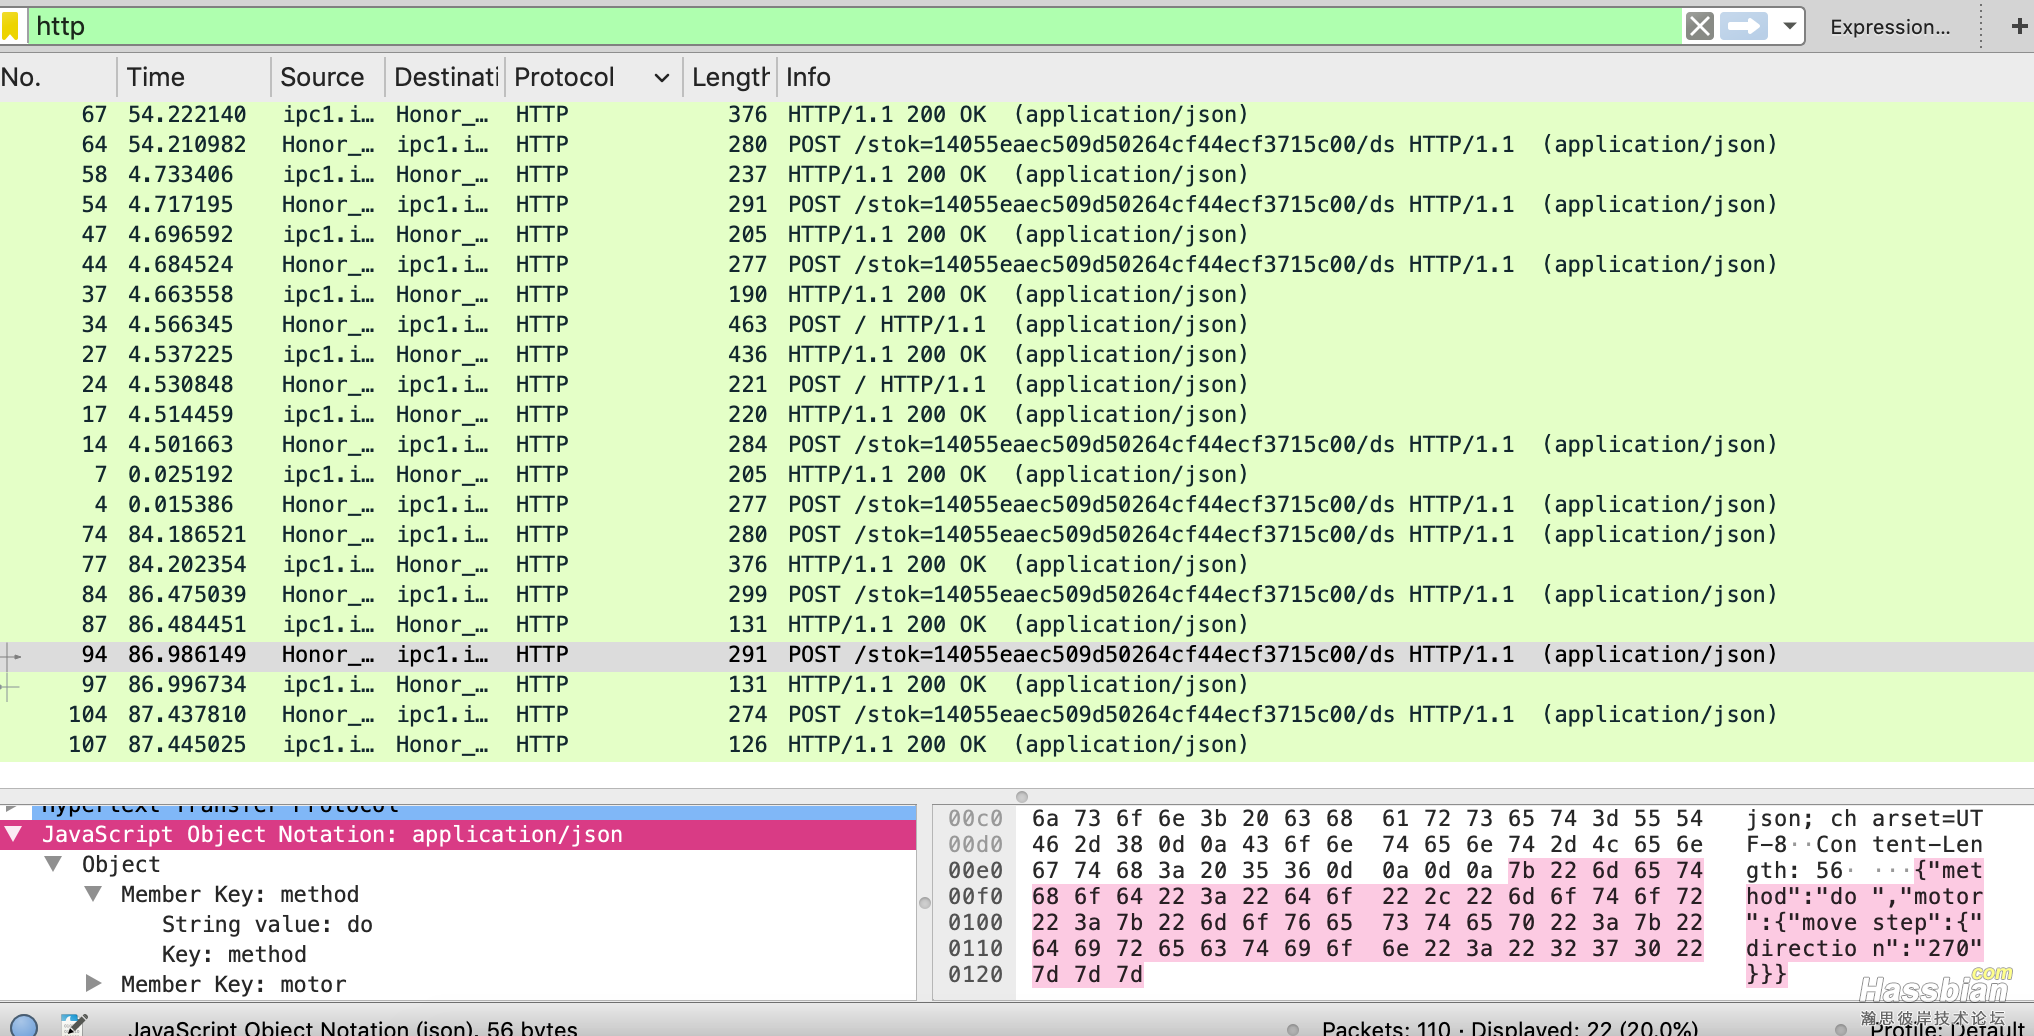This screenshot has height=1036, width=2034.
Task: Select packet 47 at 4.696592
Action: (1017, 235)
